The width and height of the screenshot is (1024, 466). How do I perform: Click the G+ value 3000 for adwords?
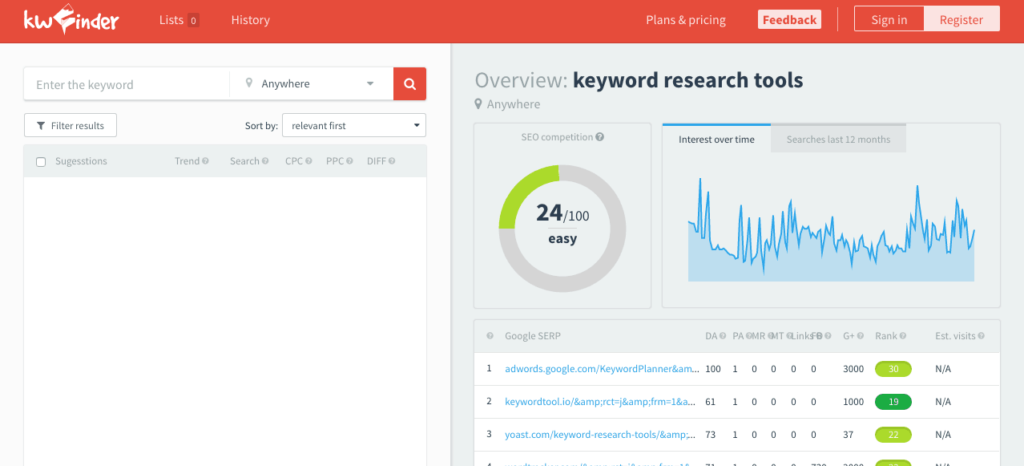click(853, 369)
